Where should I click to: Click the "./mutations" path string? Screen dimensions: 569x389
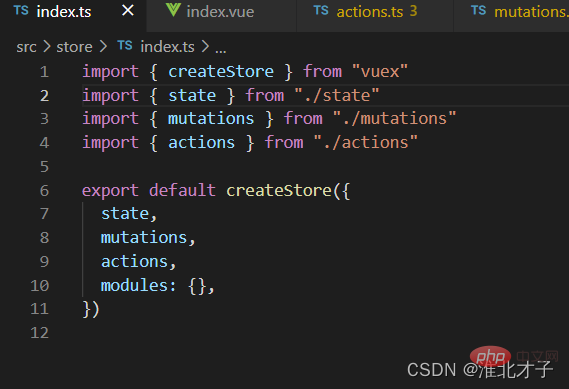394,119
